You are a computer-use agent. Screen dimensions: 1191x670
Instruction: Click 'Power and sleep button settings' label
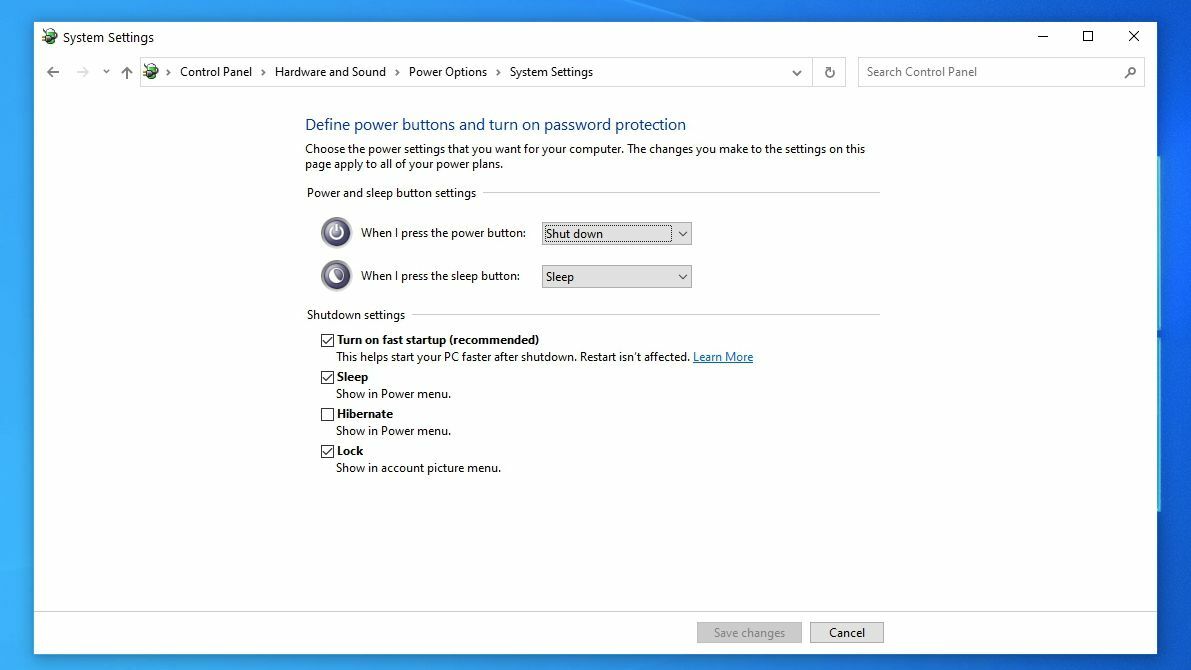[391, 193]
